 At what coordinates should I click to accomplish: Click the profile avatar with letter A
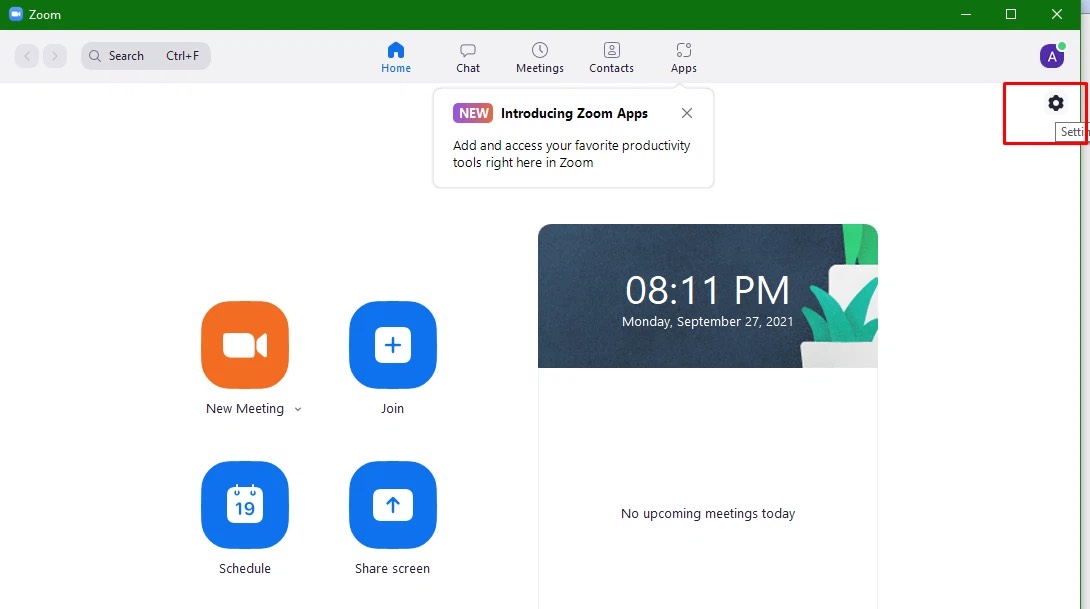pyautogui.click(x=1052, y=56)
